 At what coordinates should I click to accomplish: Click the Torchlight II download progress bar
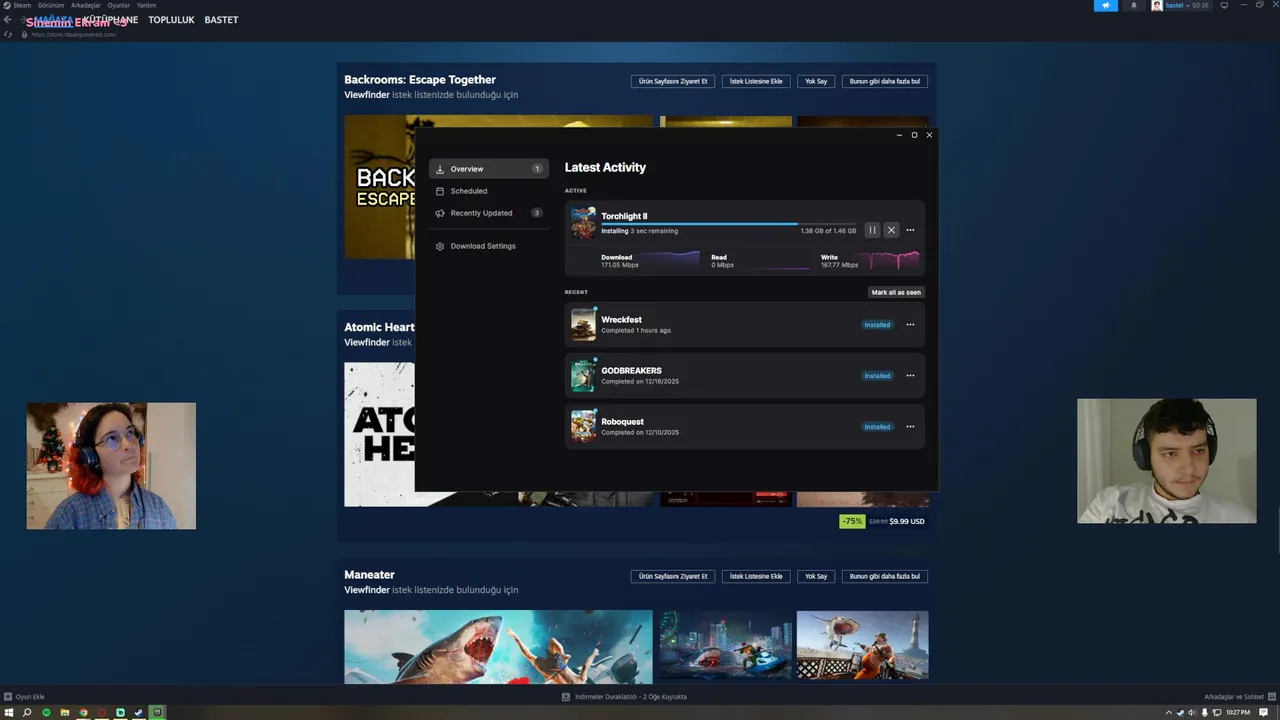728,224
